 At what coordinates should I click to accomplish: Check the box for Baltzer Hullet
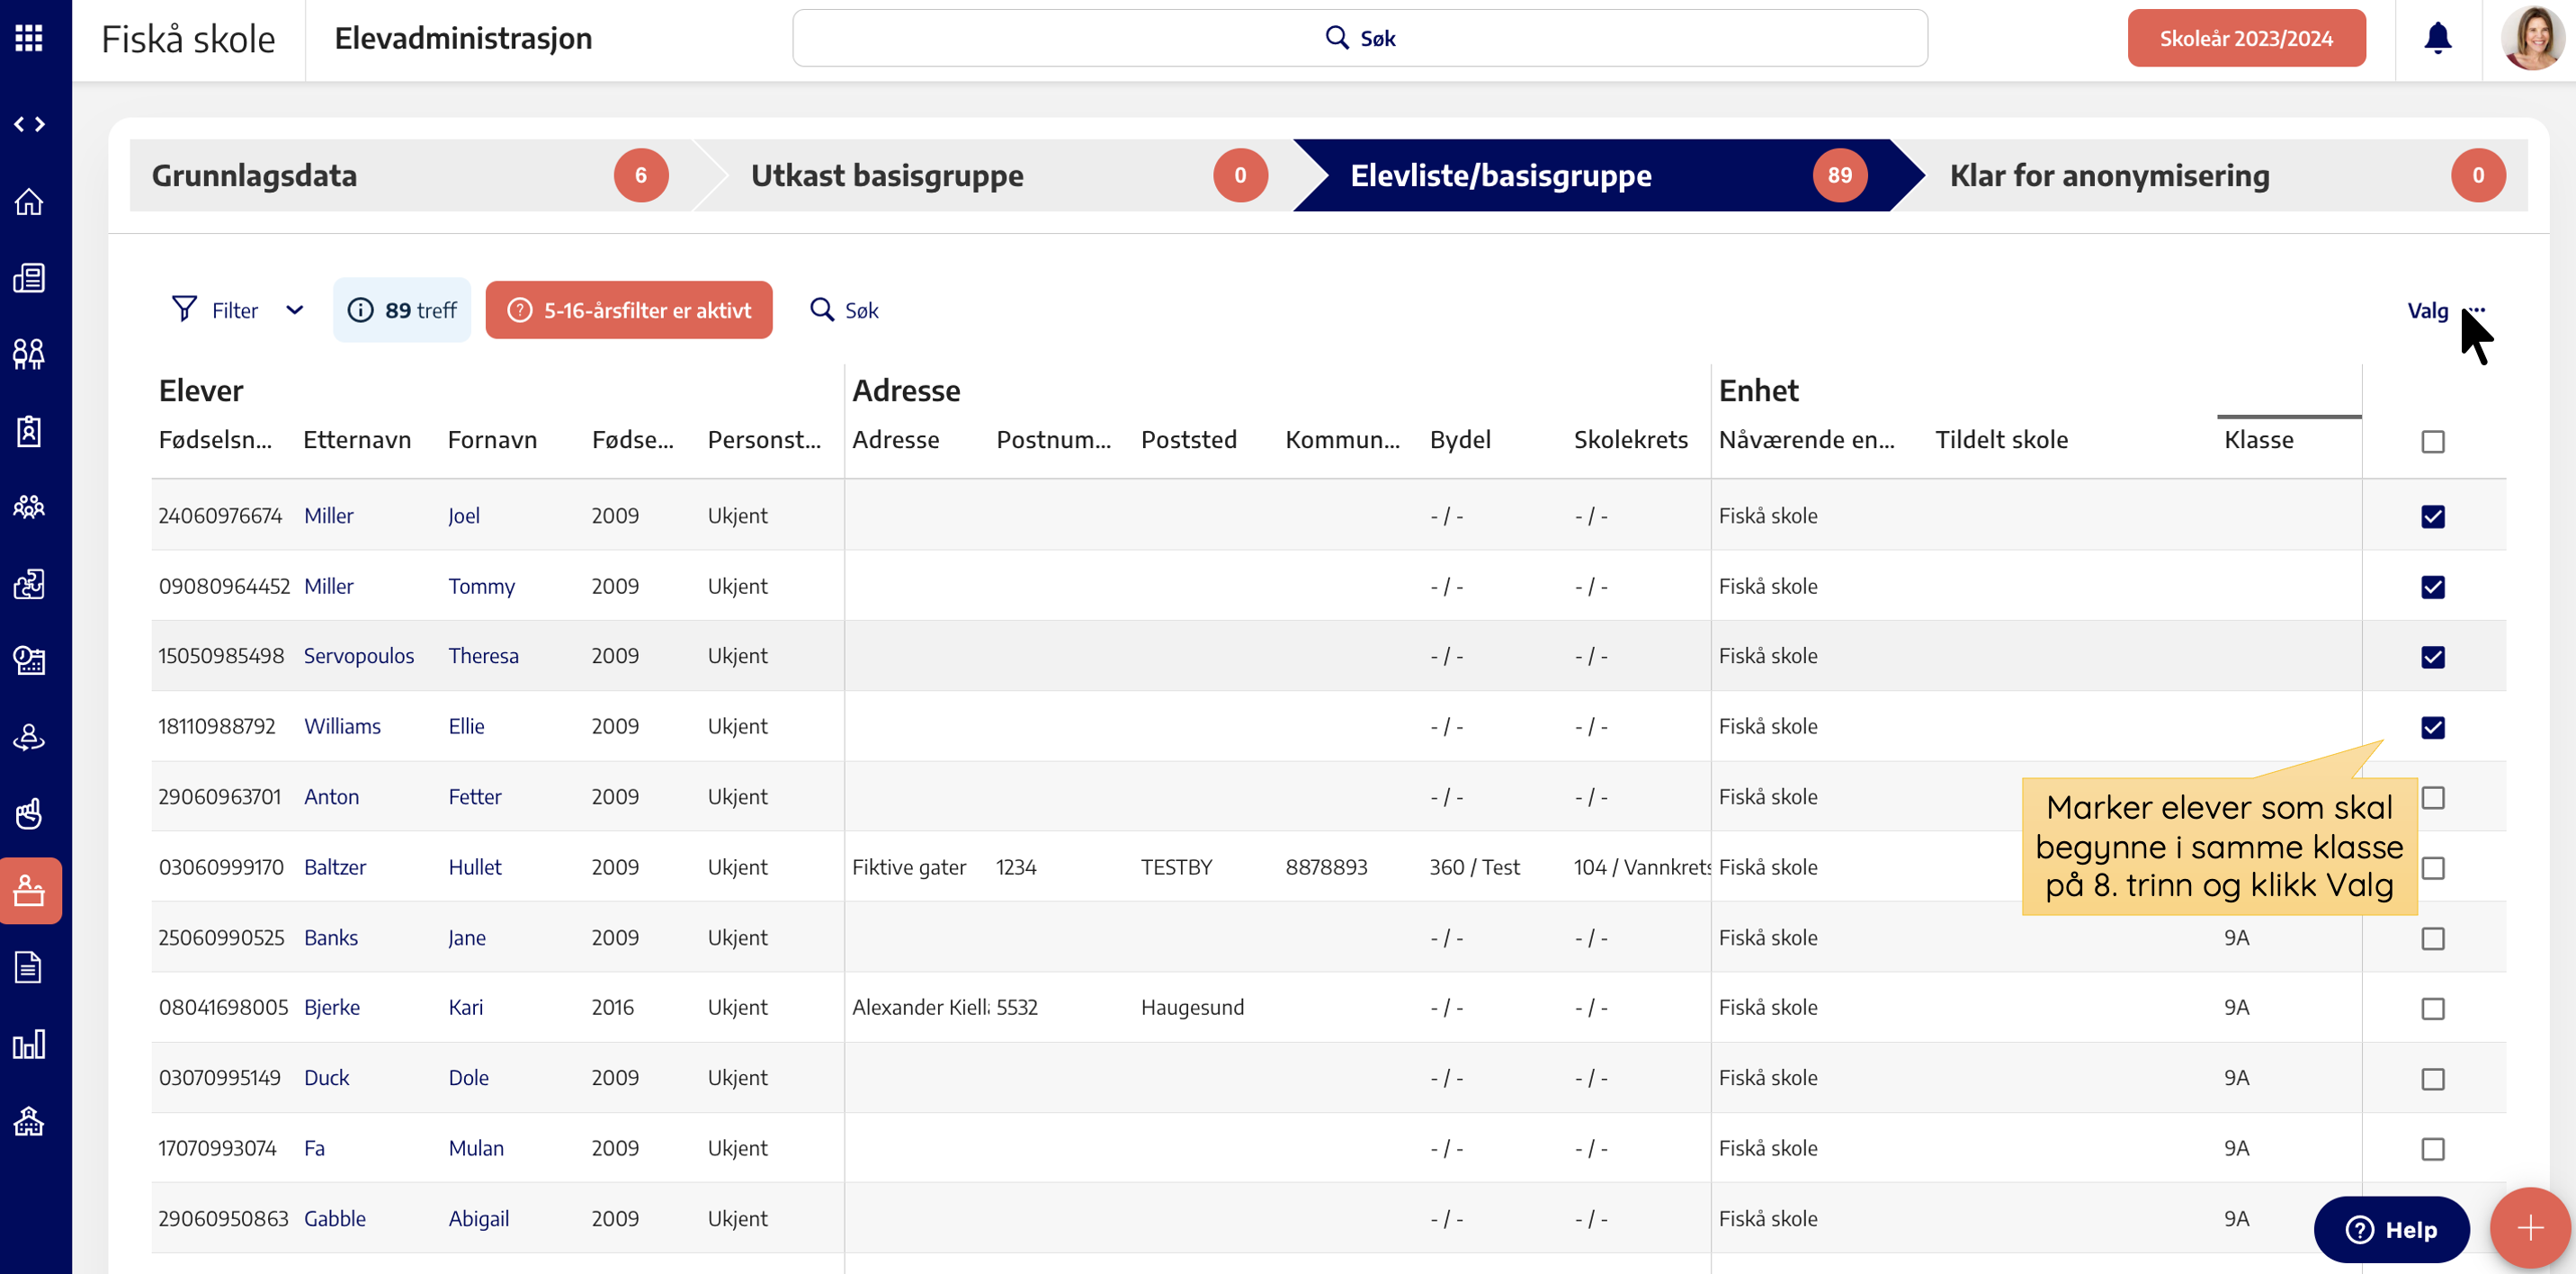click(2432, 868)
